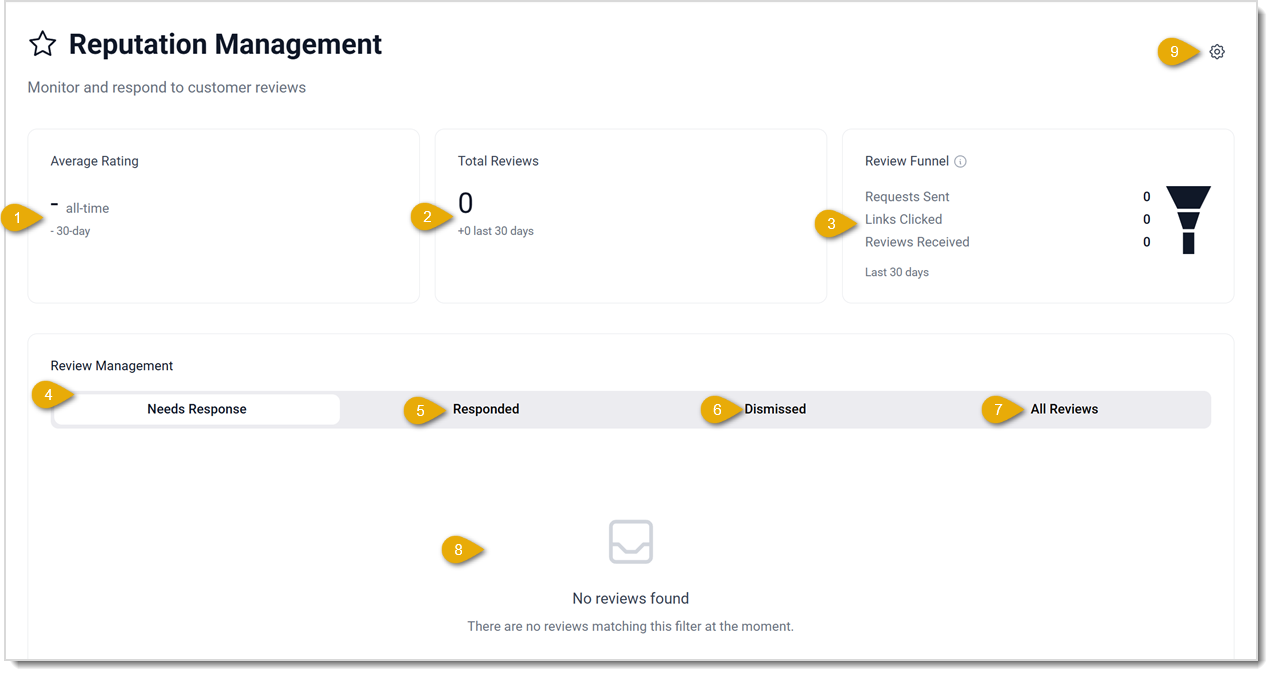This screenshot has width=1273, height=676.
Task: Click the funnel chart graphic
Action: click(1188, 220)
